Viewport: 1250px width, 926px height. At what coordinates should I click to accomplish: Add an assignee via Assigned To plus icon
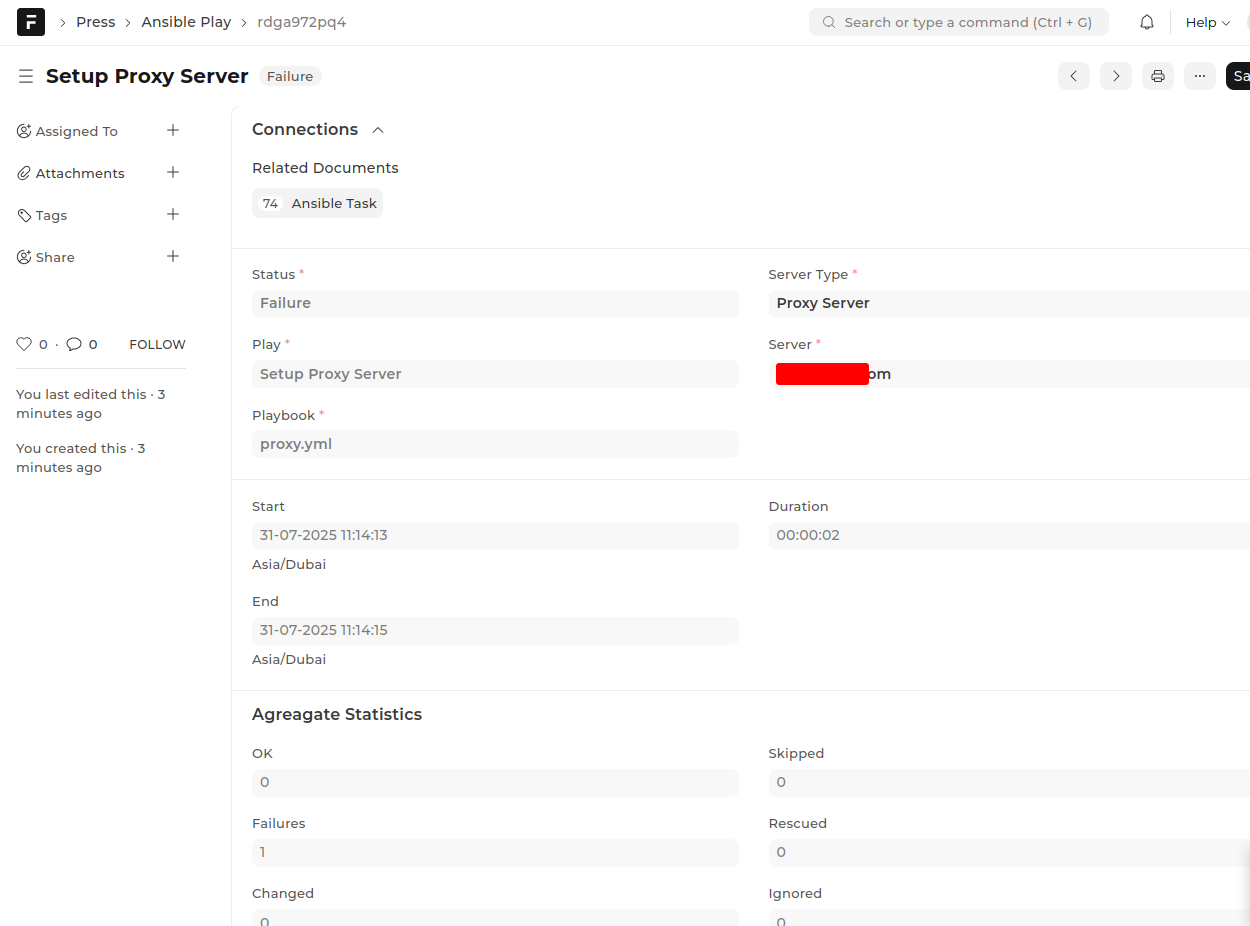coord(172,130)
